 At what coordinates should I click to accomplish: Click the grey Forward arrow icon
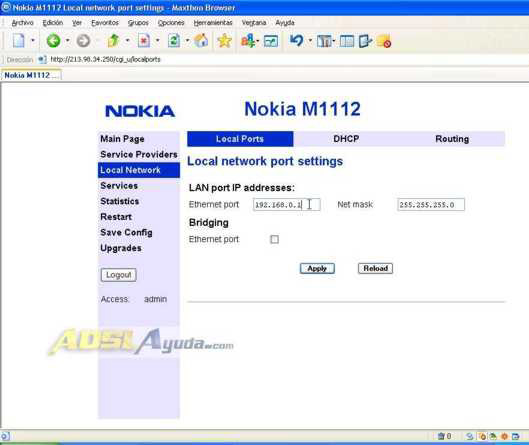click(x=83, y=41)
